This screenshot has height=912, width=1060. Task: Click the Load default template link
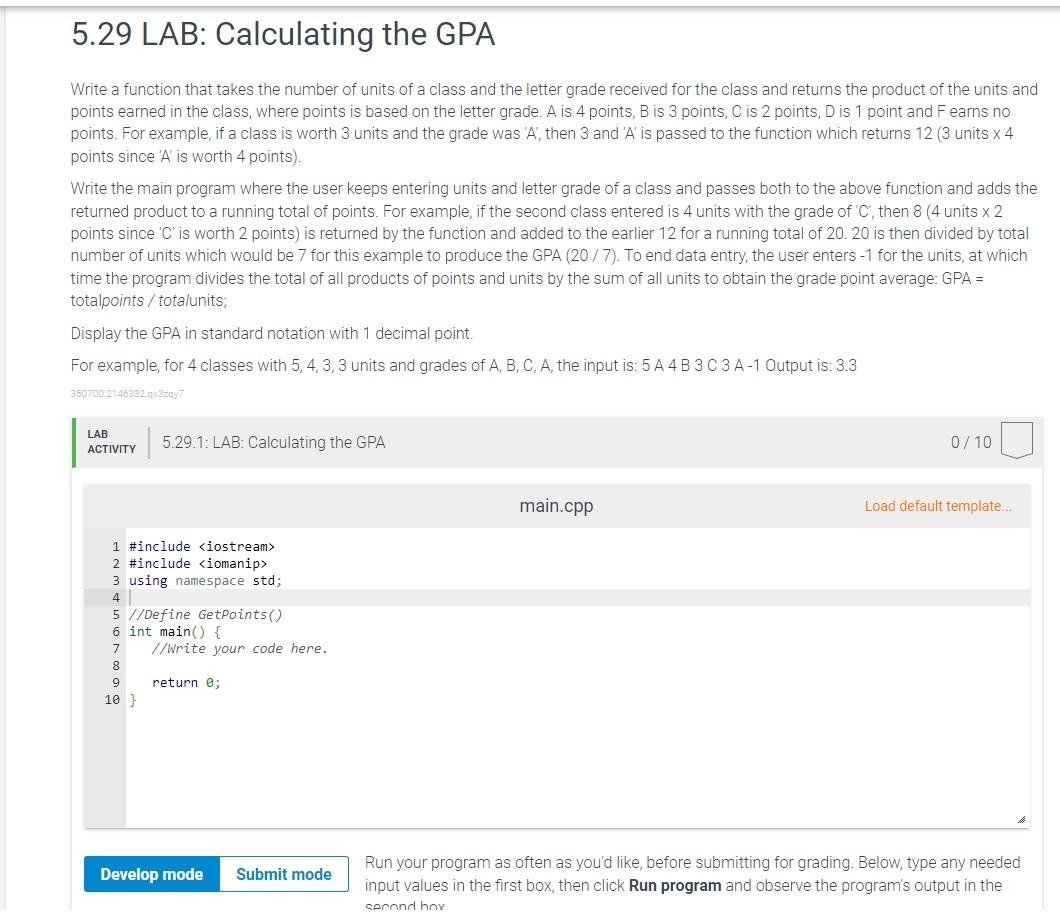(x=938, y=506)
